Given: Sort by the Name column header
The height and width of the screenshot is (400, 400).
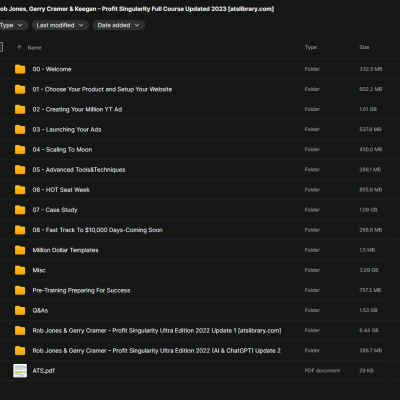Looking at the screenshot, I should 35,48.
